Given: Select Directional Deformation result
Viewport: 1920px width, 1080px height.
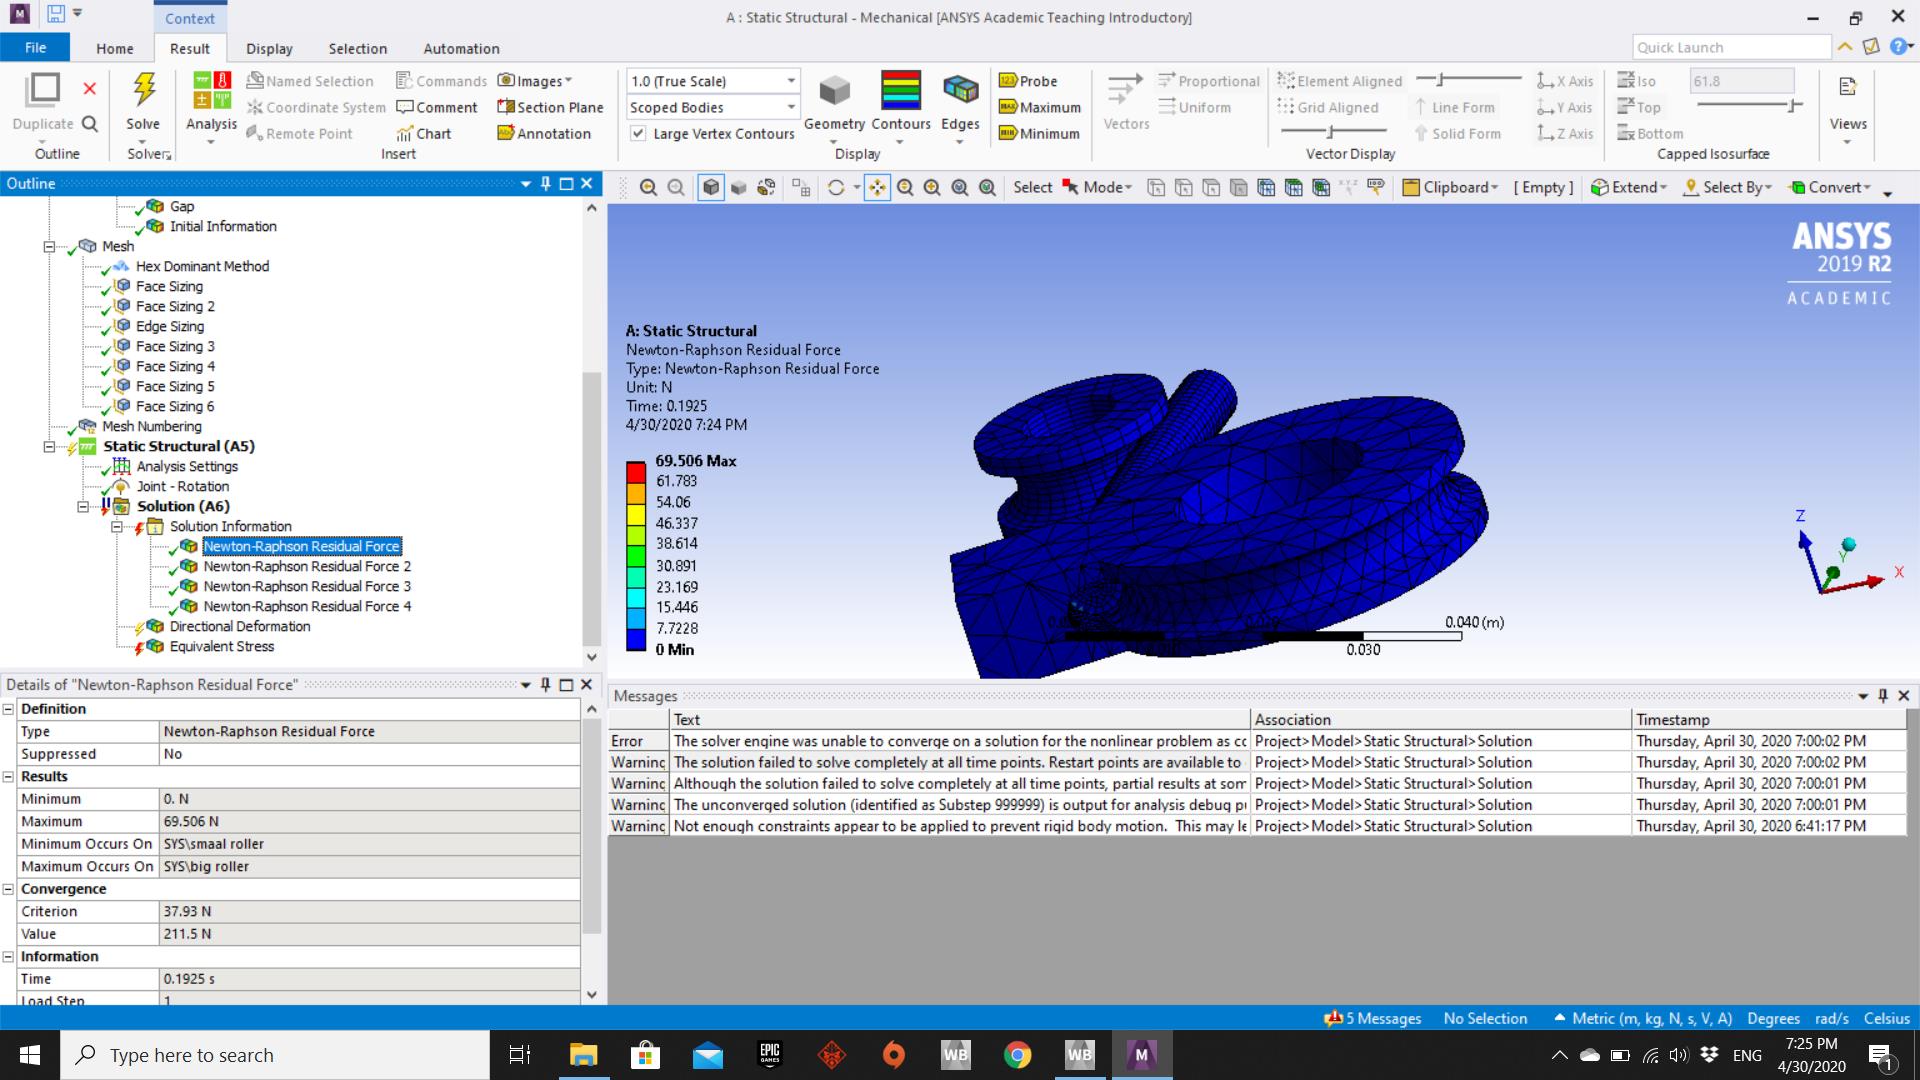Looking at the screenshot, I should (239, 627).
